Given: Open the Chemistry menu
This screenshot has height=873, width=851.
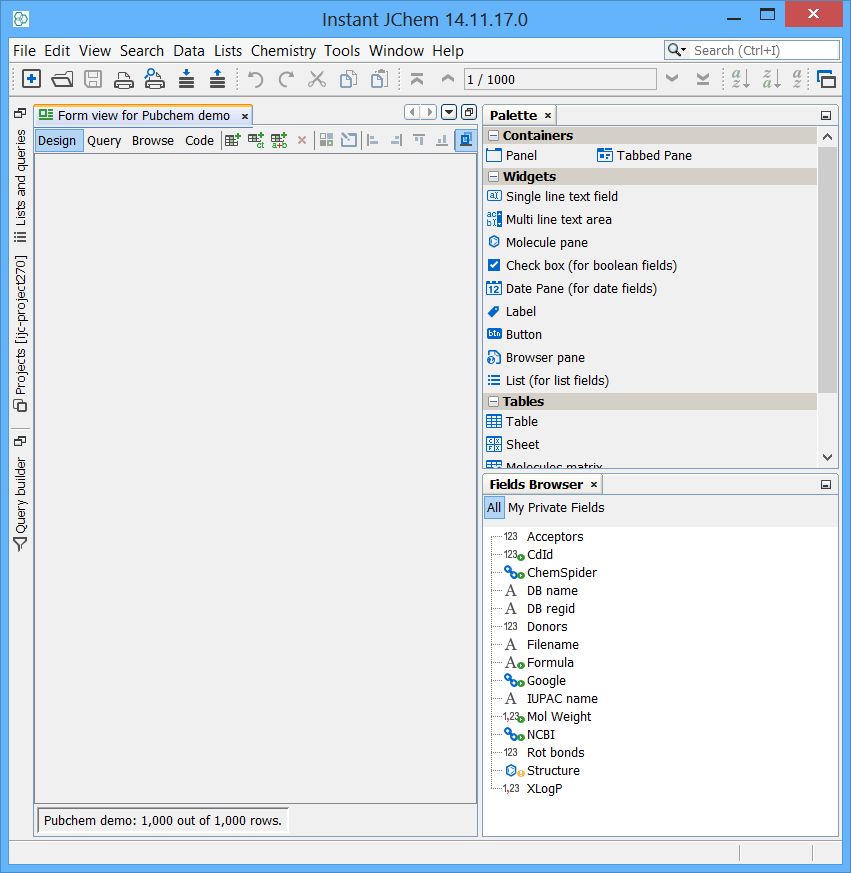Looking at the screenshot, I should (x=283, y=50).
